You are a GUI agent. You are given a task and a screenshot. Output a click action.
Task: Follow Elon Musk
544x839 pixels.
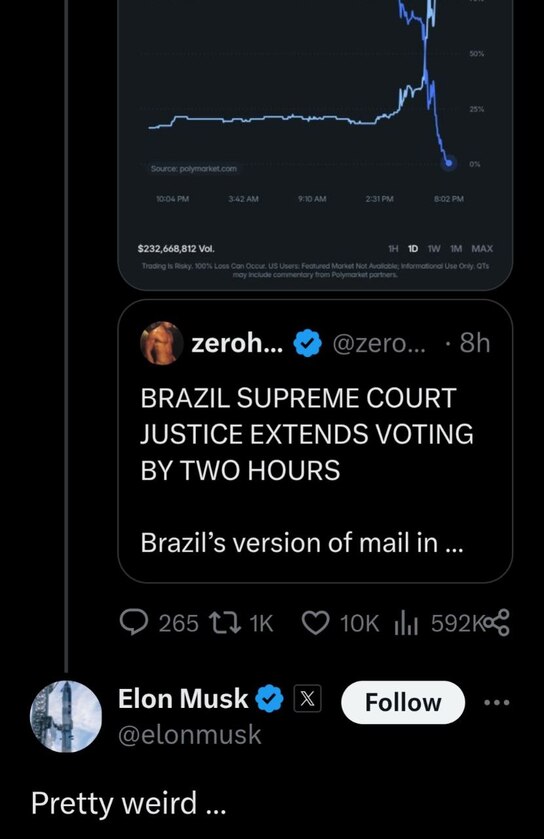click(x=403, y=702)
